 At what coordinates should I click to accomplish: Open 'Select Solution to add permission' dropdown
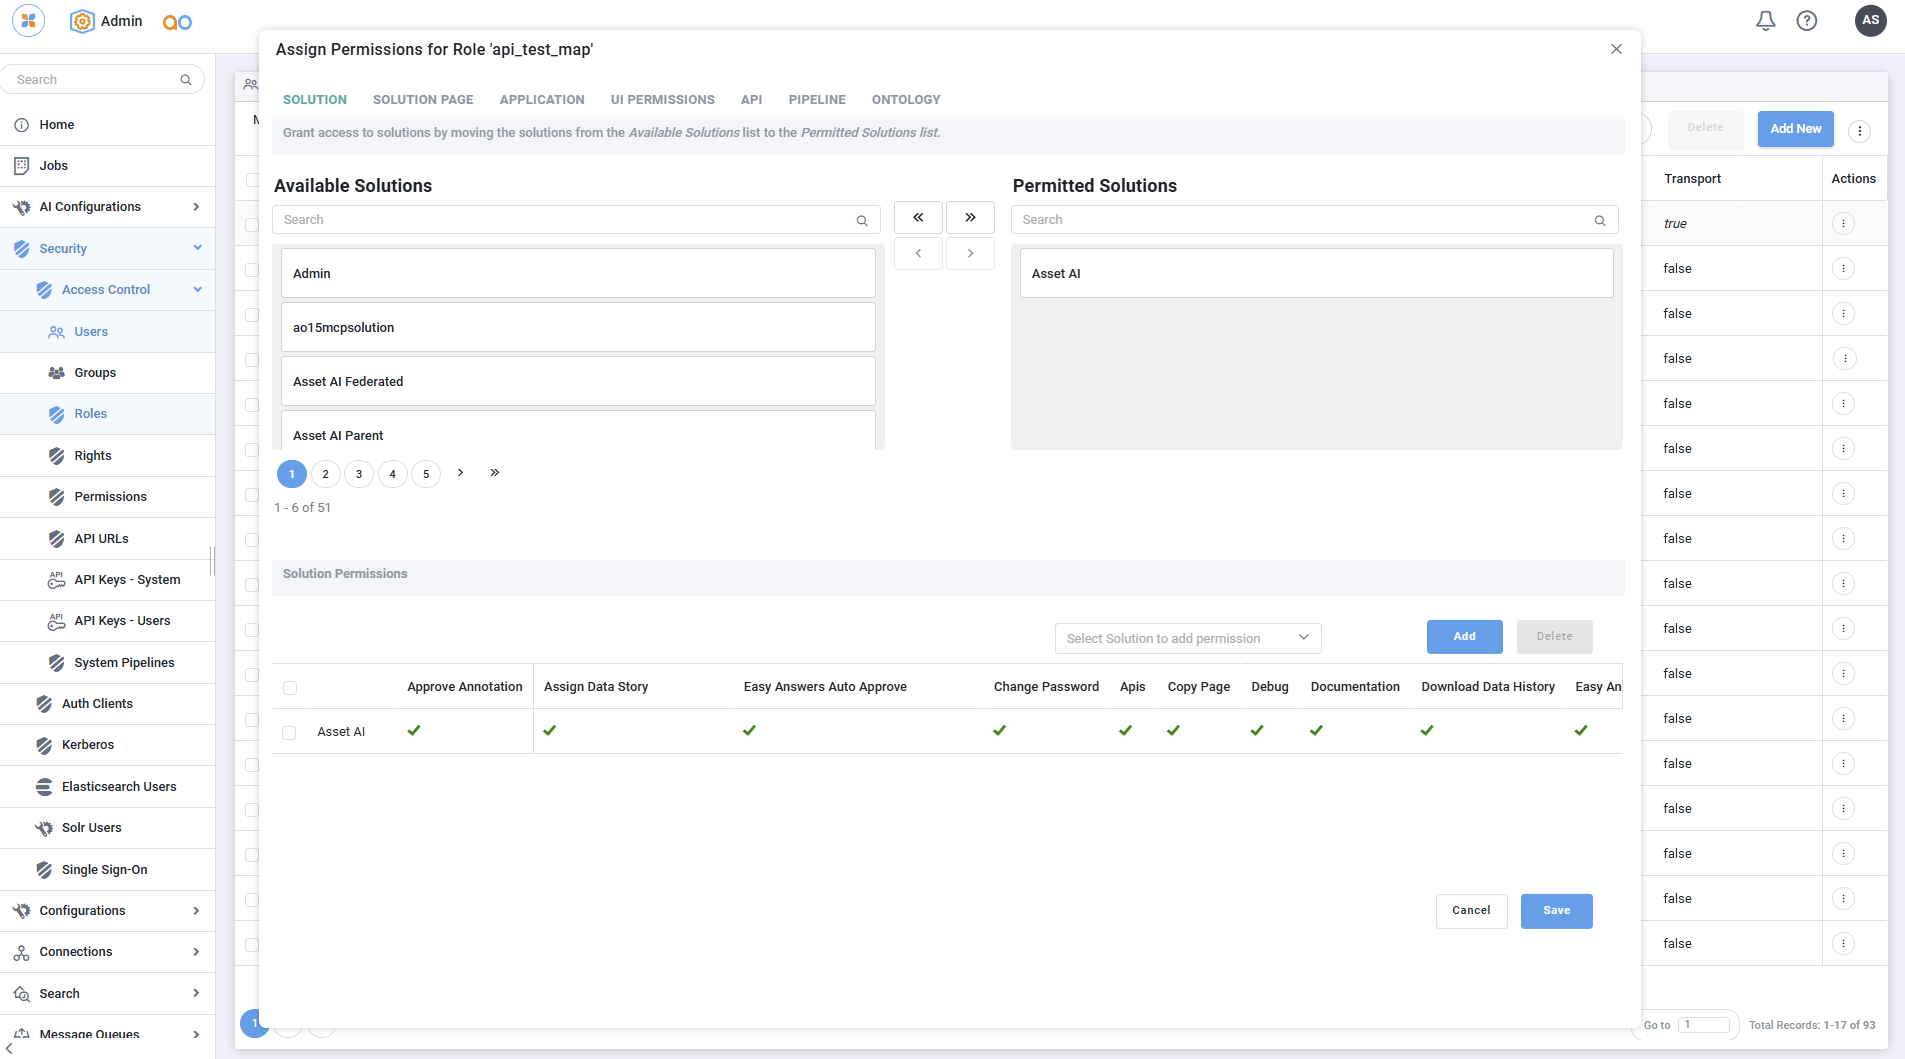(x=1188, y=638)
